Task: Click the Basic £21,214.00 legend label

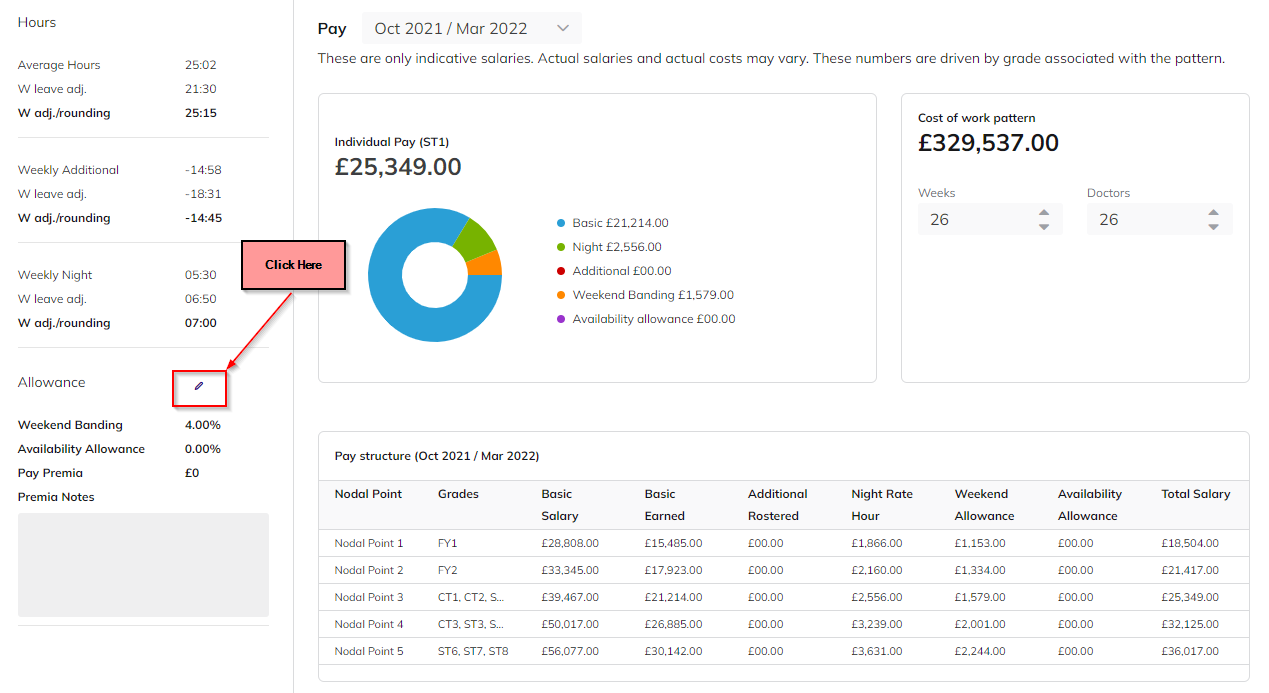Action: 620,223
